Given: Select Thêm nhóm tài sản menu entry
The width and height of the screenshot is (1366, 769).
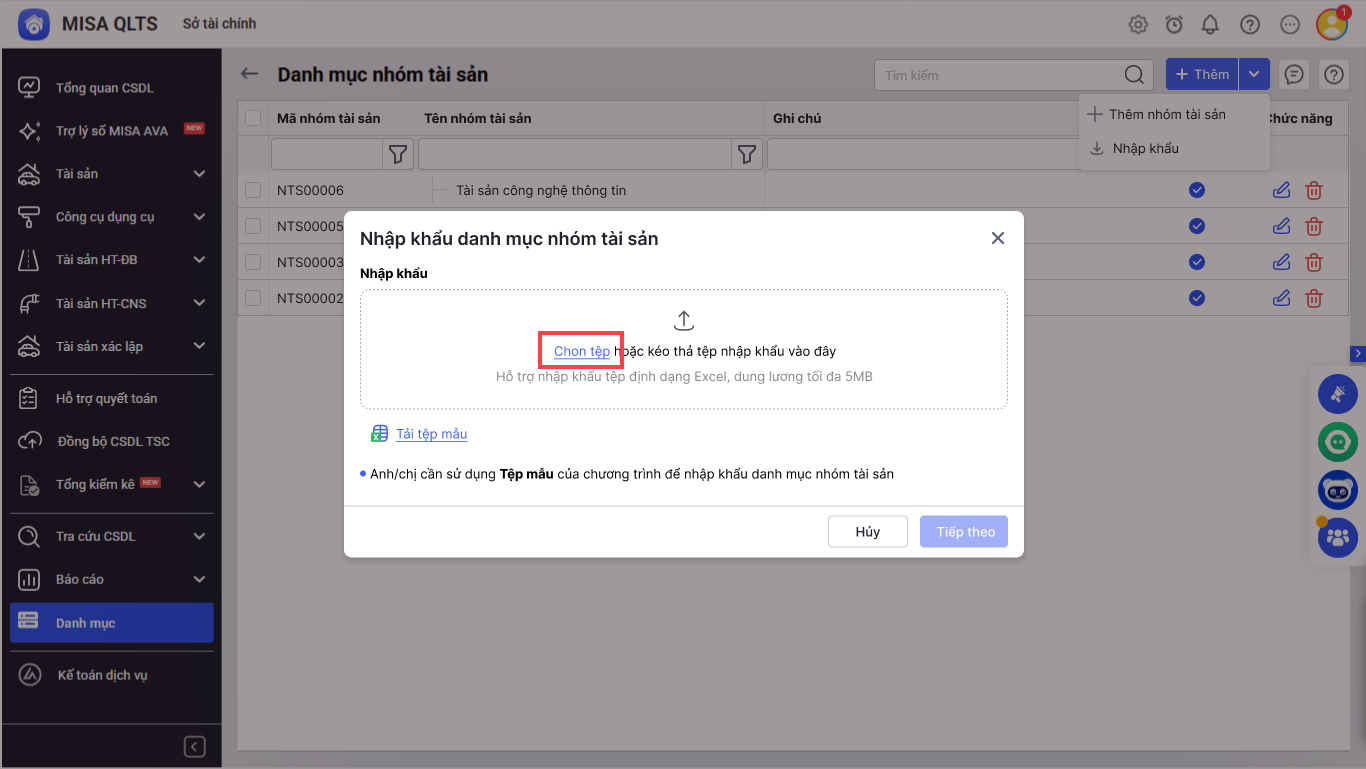Looking at the screenshot, I should (x=1166, y=114).
